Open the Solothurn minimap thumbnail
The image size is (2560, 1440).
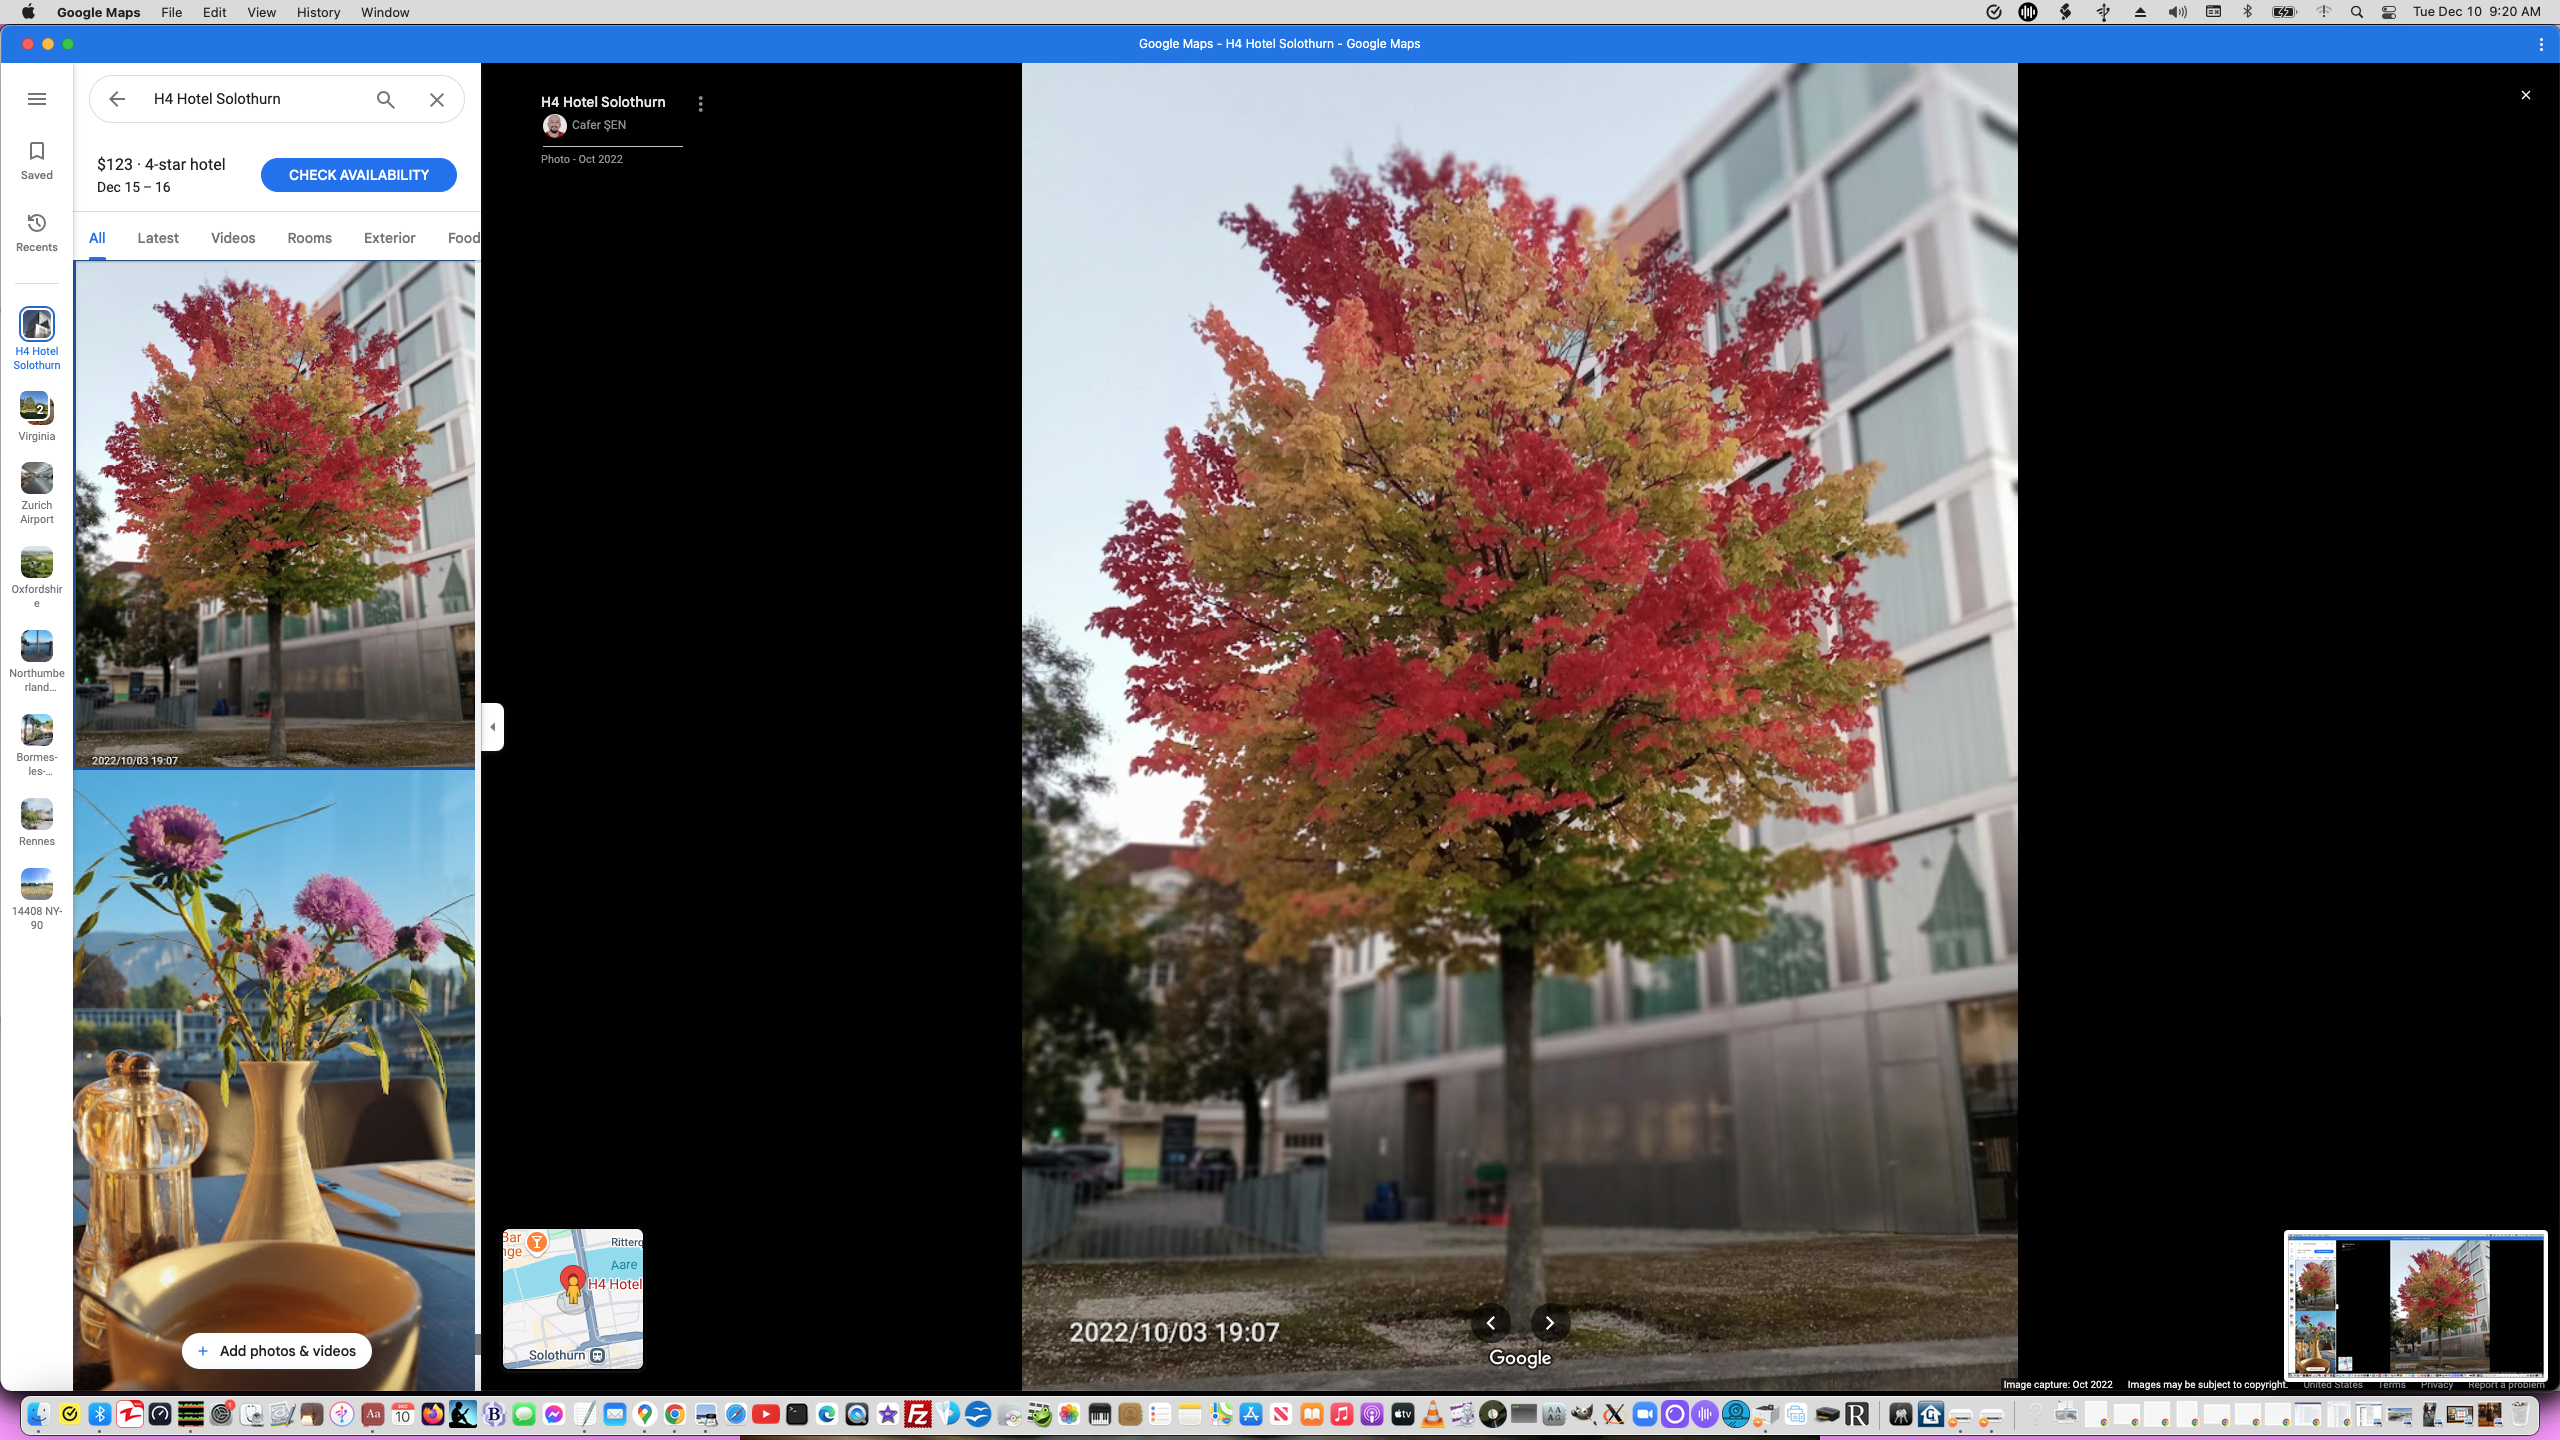573,1298
